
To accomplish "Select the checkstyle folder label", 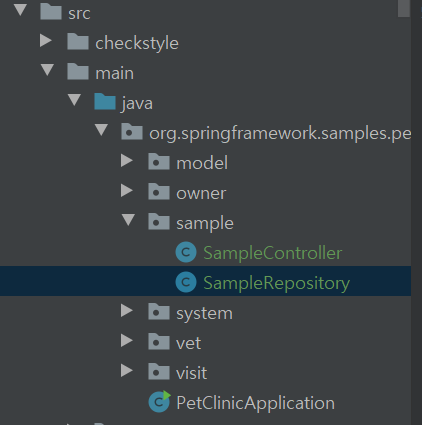I will pos(137,43).
